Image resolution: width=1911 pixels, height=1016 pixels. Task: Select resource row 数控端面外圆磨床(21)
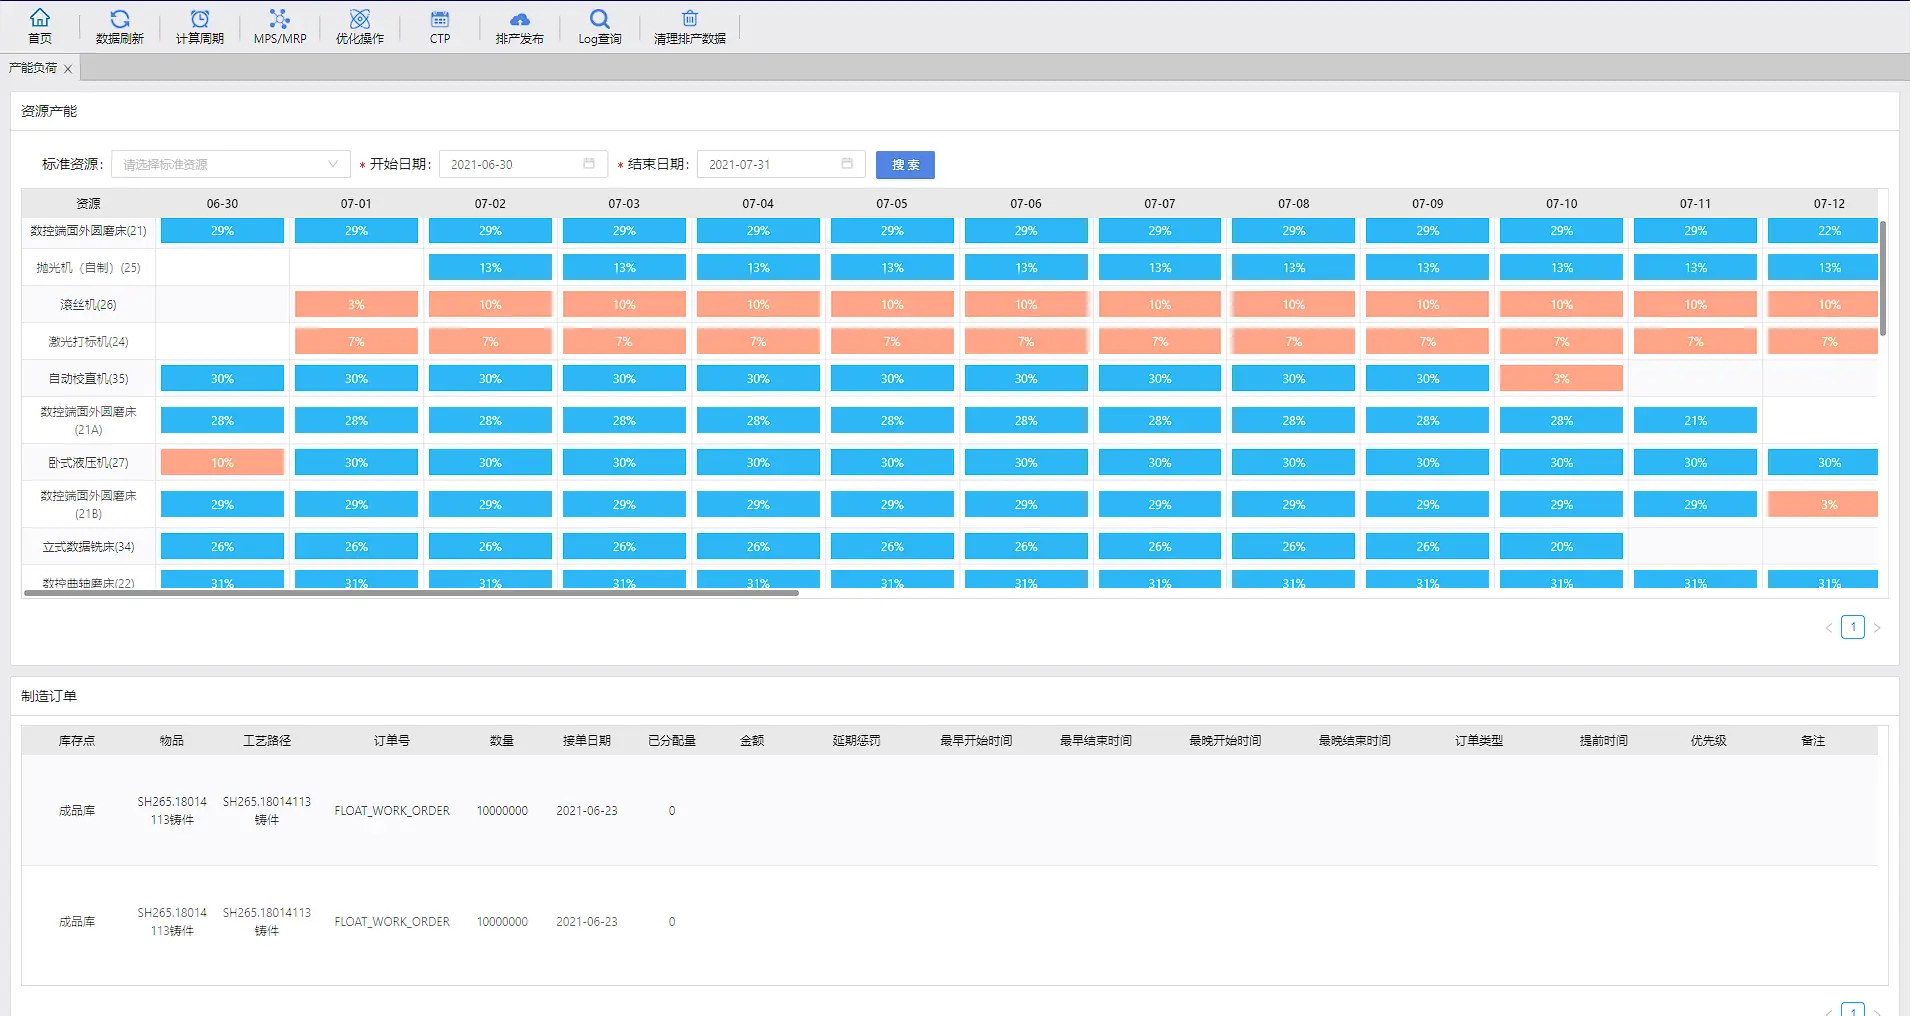[88, 231]
